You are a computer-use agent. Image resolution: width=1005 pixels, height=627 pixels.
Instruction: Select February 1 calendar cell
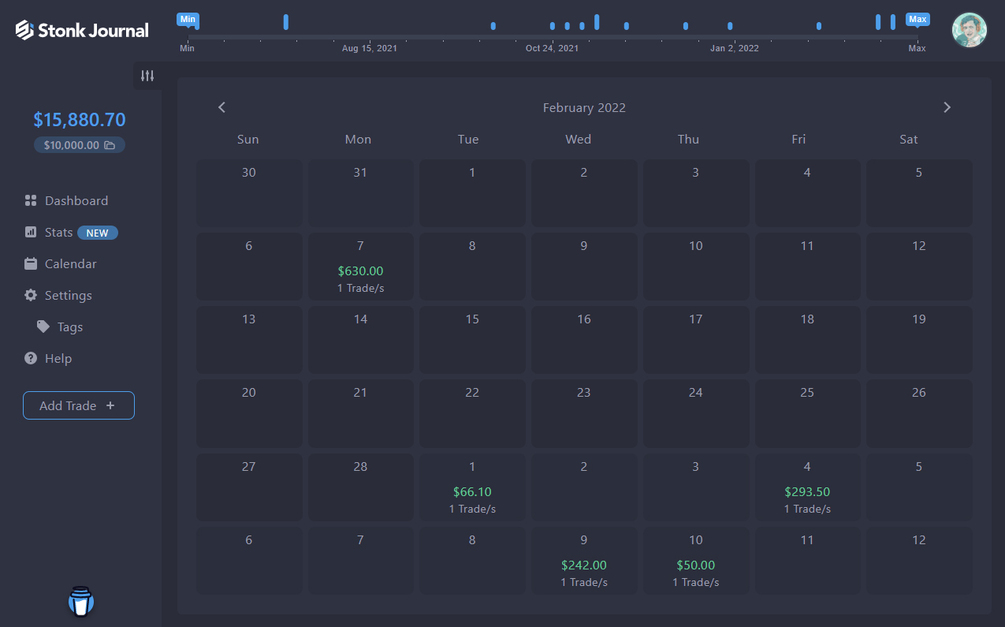click(472, 193)
